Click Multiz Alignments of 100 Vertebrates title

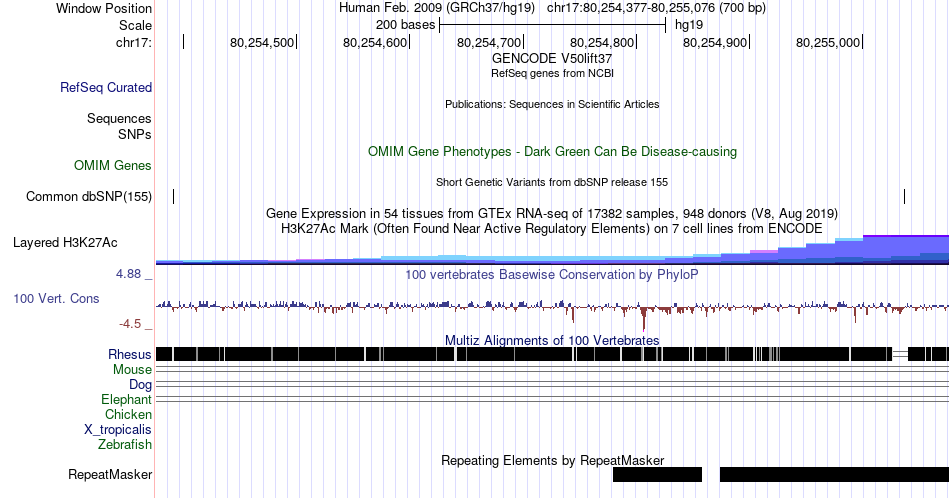click(552, 340)
